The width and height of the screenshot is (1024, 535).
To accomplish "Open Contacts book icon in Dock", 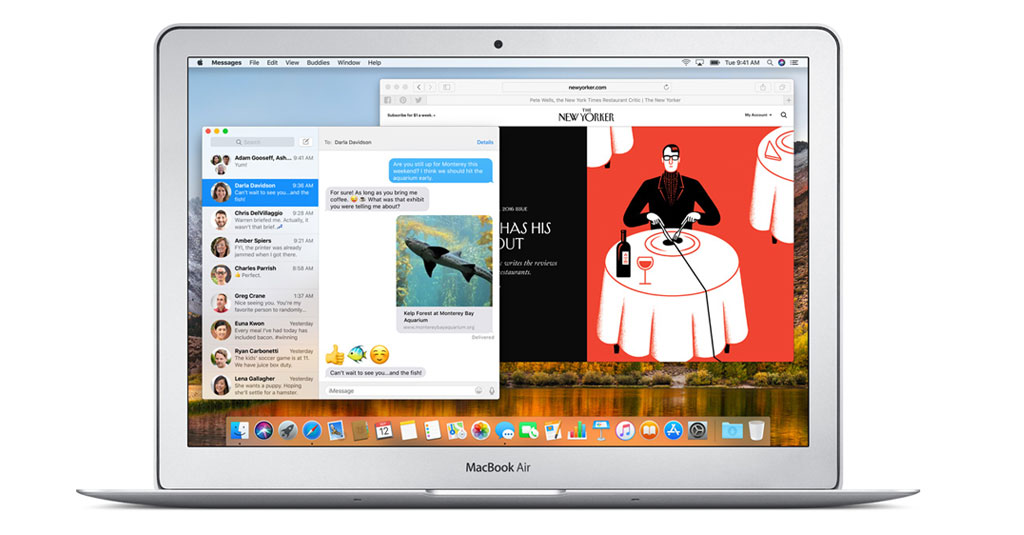I will 360,430.
